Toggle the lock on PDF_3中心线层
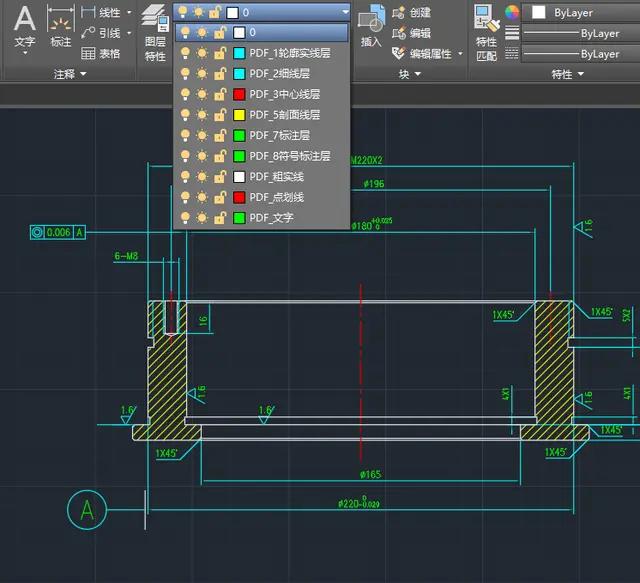Screen dimensions: 640x583 (x=218, y=94)
